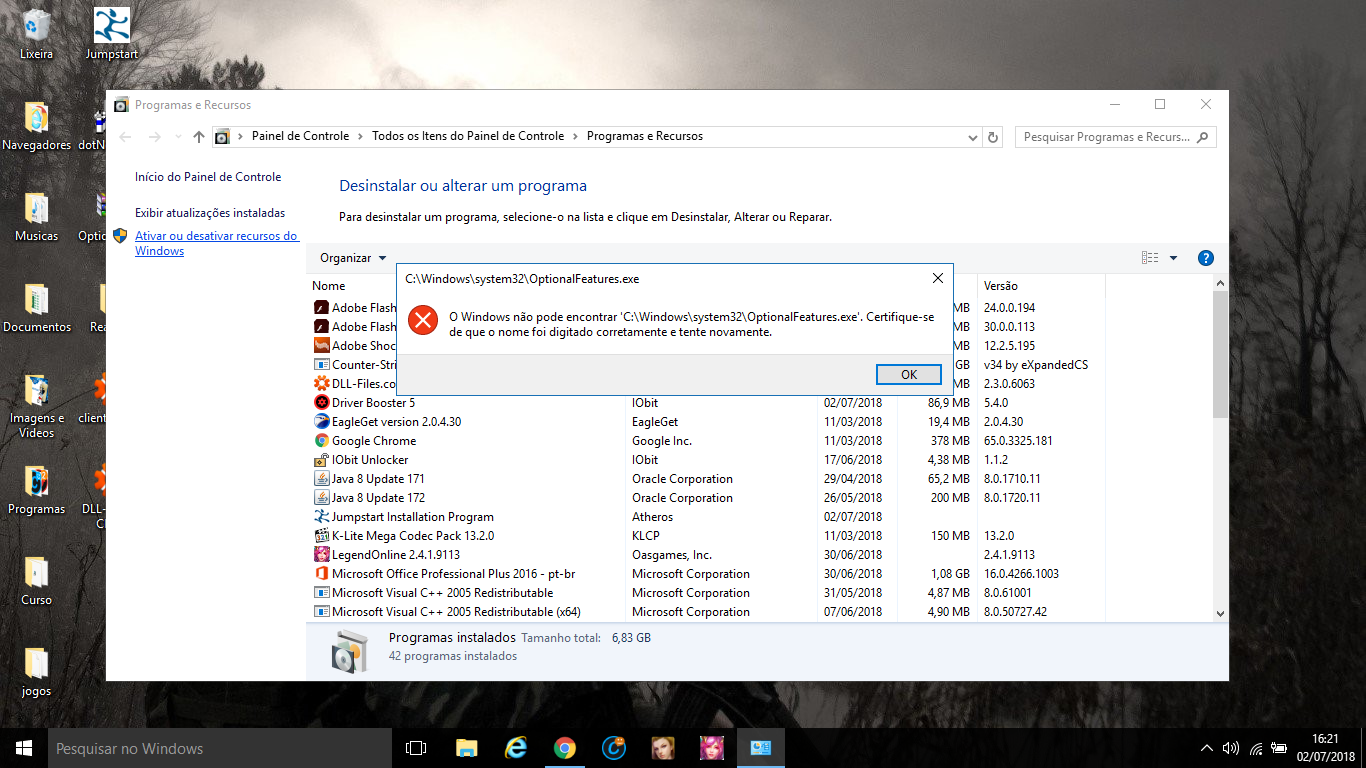This screenshot has width=1366, height=768.
Task: Show hidden system tray icons
Action: (1207, 748)
